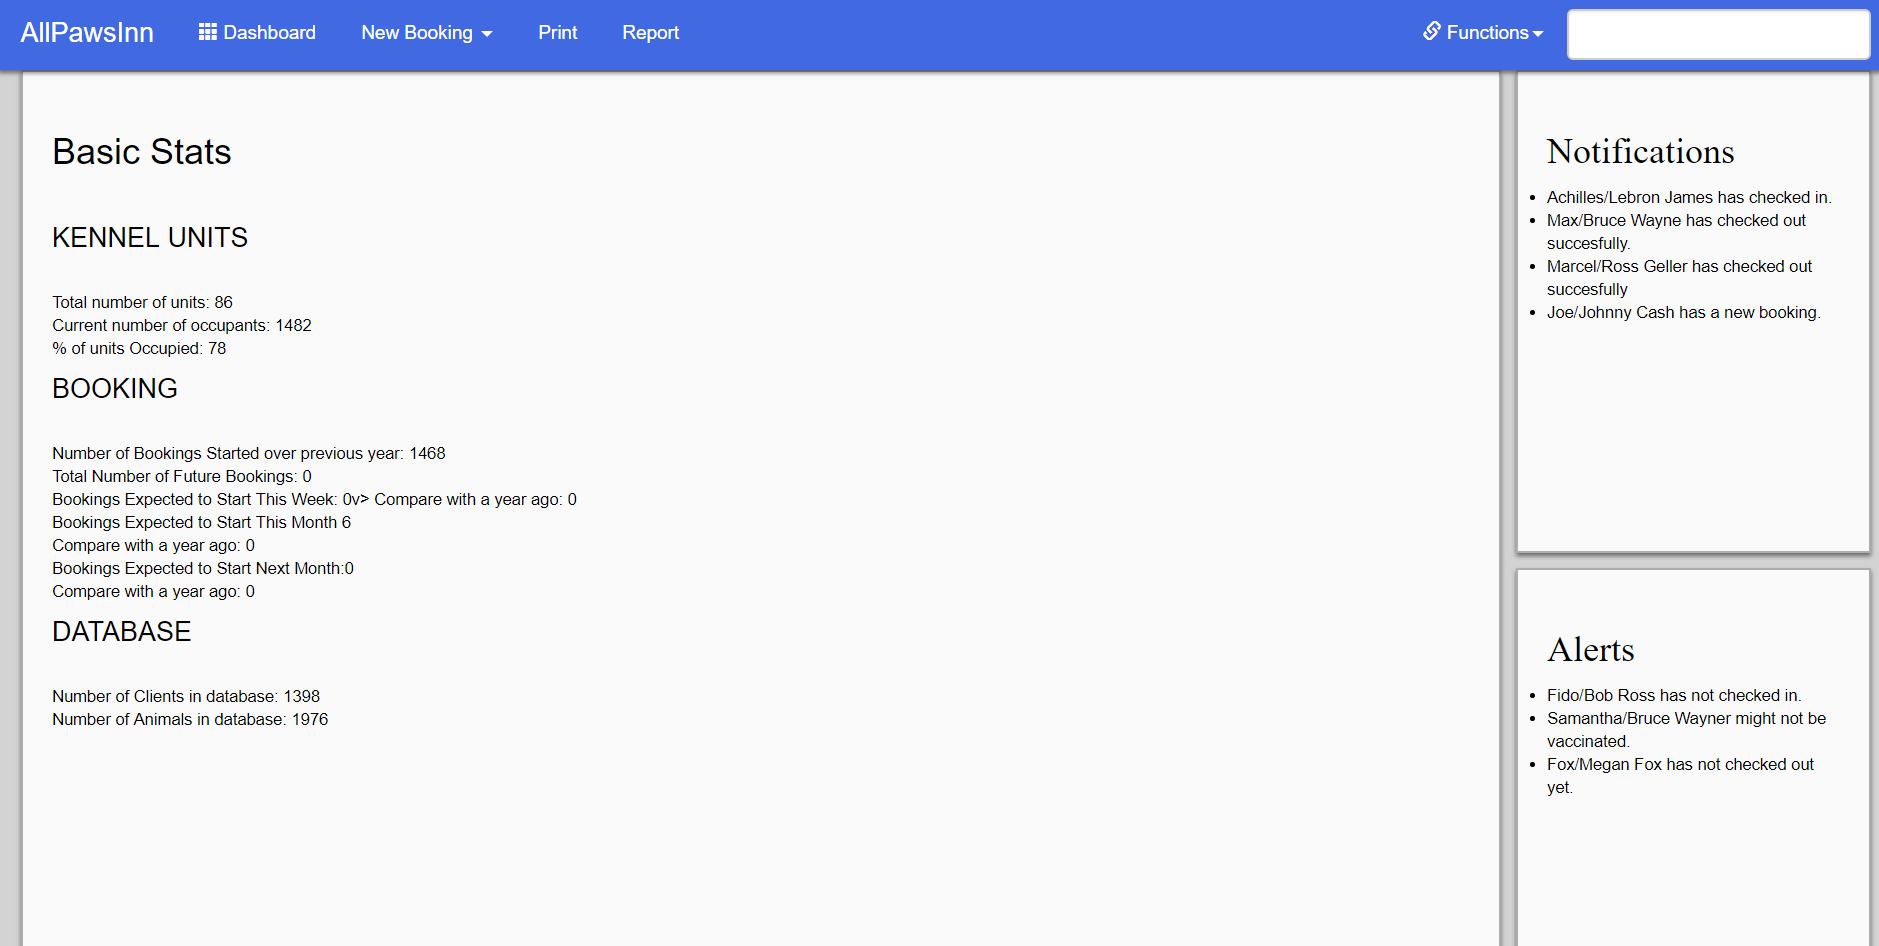This screenshot has height=946, width=1879.
Task: Click the Basic Stats page heading
Action: click(142, 152)
